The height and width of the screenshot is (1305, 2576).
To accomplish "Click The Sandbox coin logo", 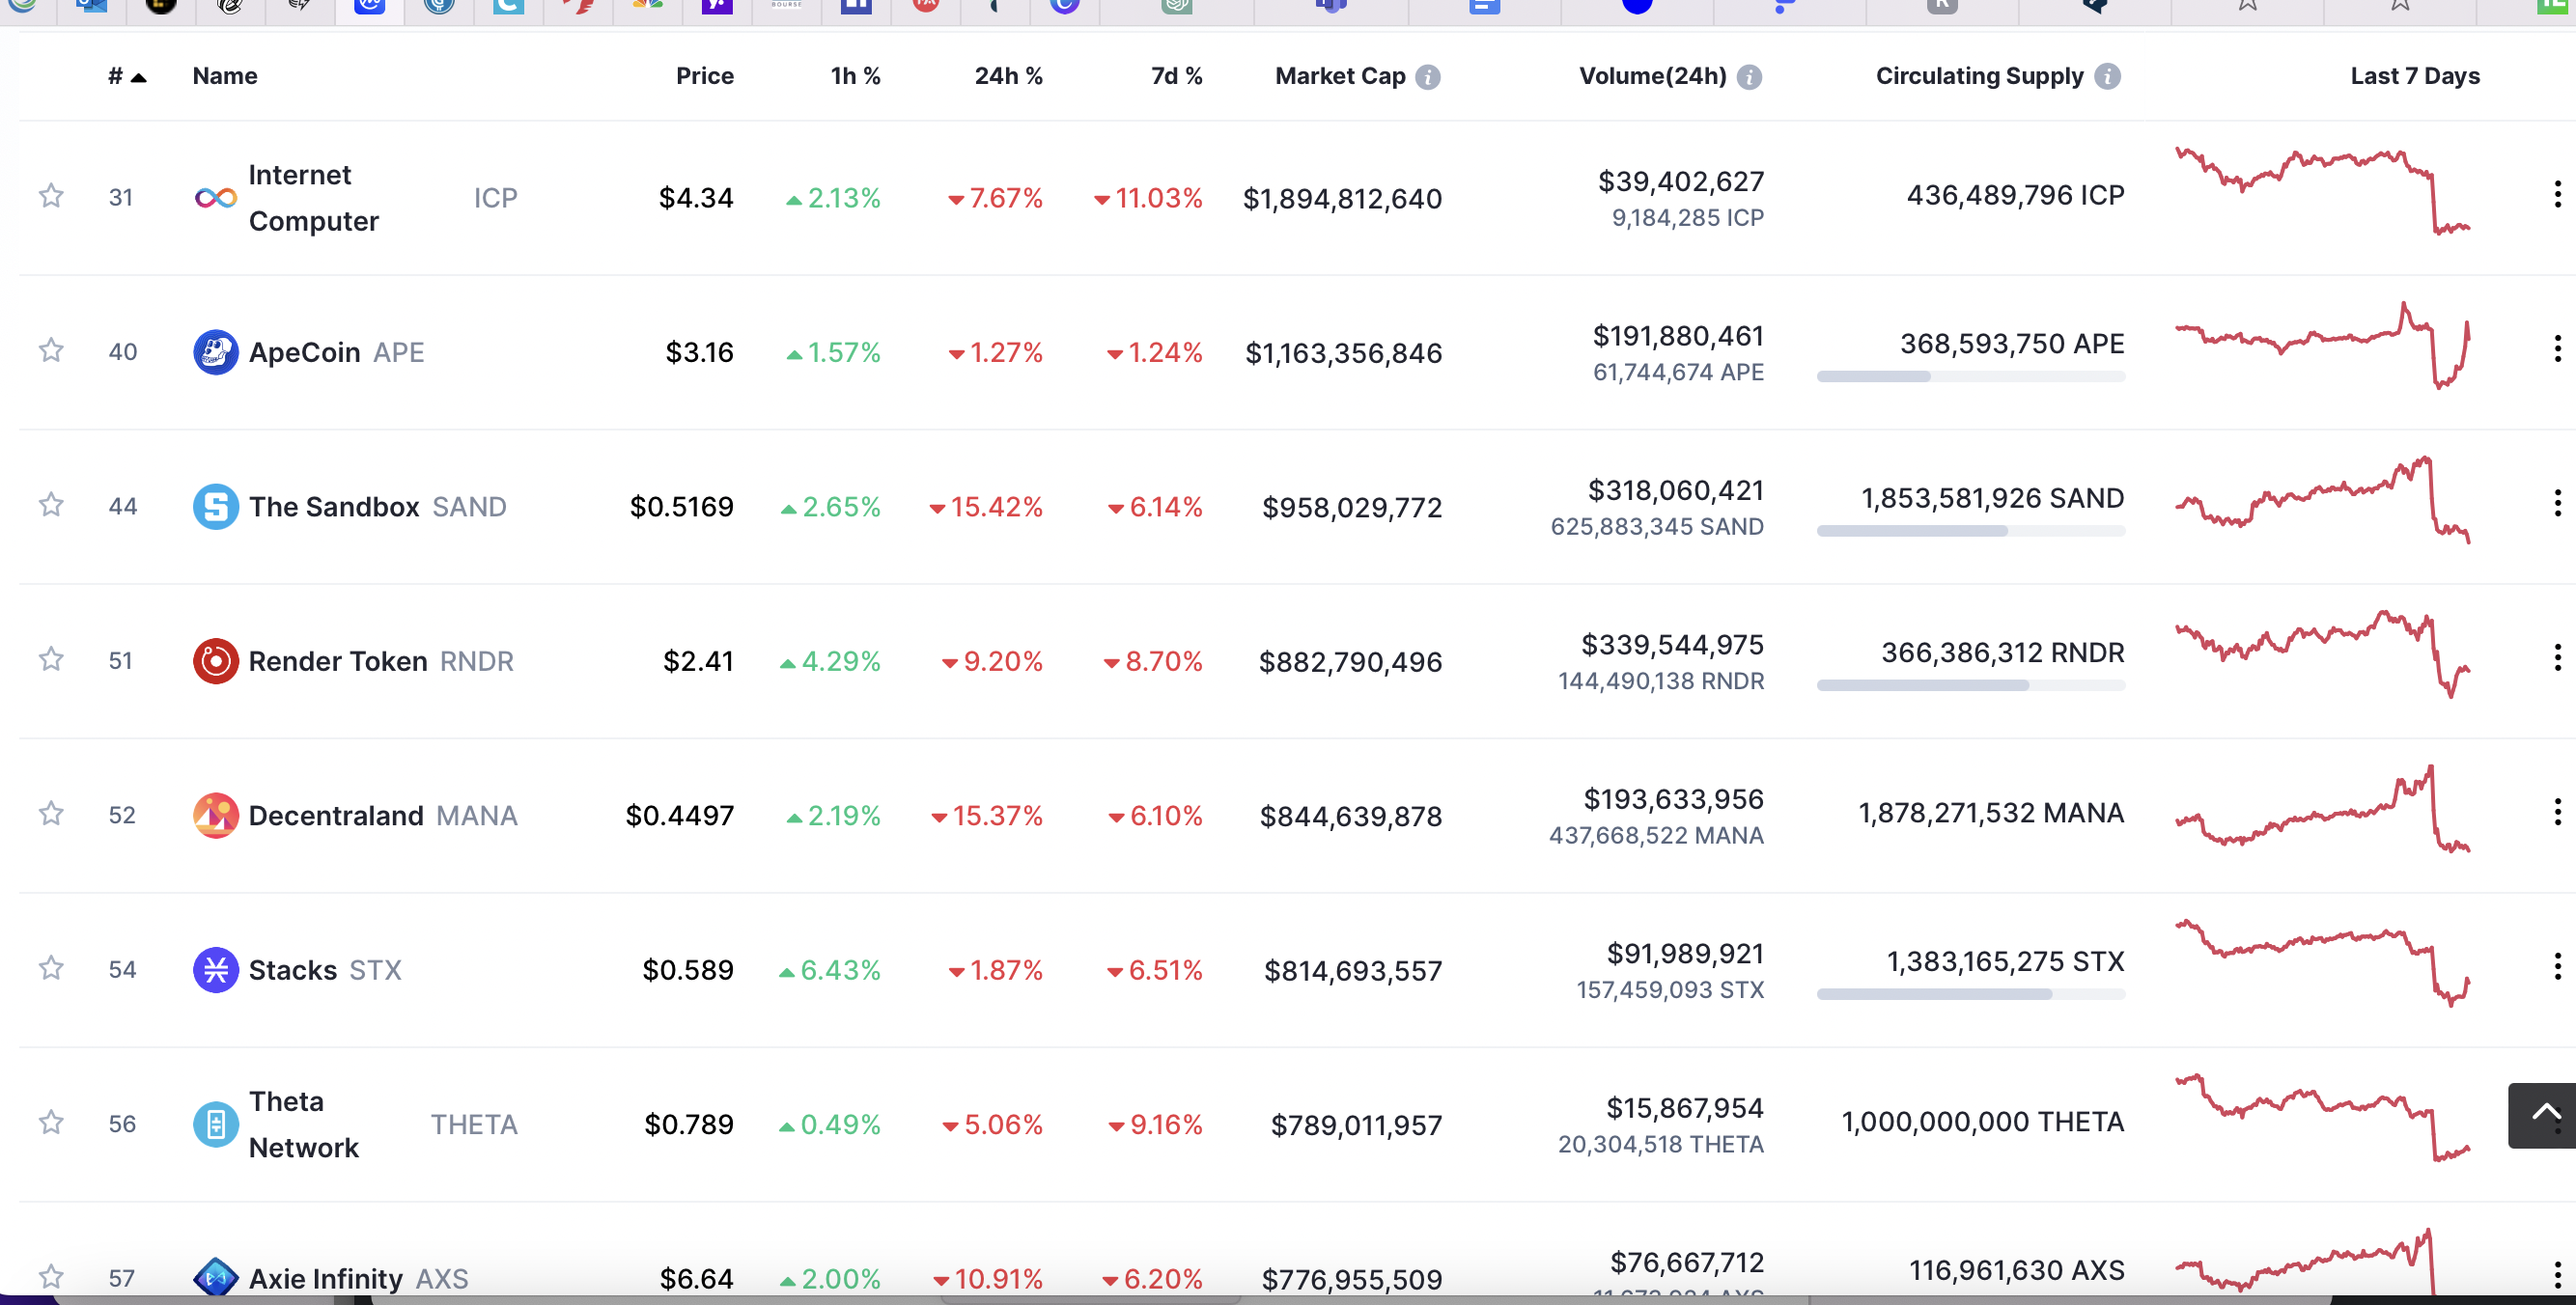I will tap(215, 507).
